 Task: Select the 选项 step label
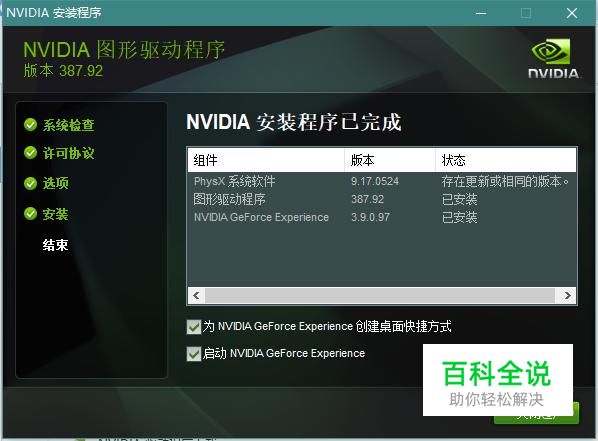point(56,183)
